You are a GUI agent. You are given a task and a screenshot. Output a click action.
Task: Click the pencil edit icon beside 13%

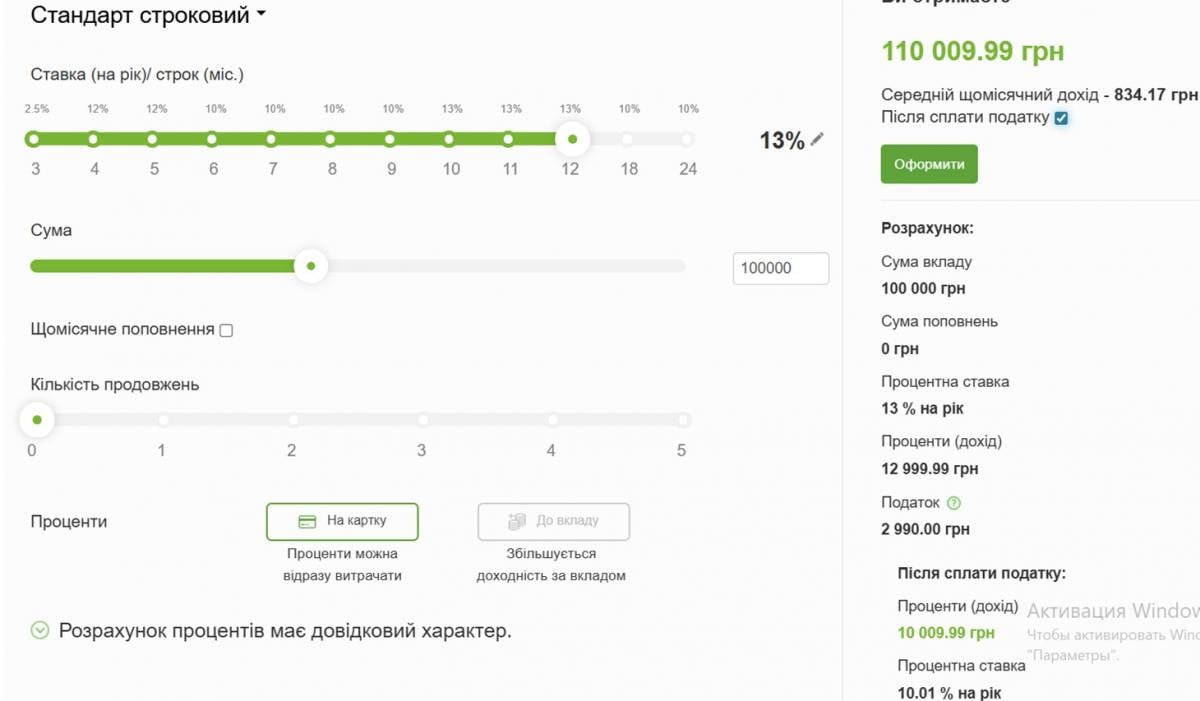(x=818, y=140)
